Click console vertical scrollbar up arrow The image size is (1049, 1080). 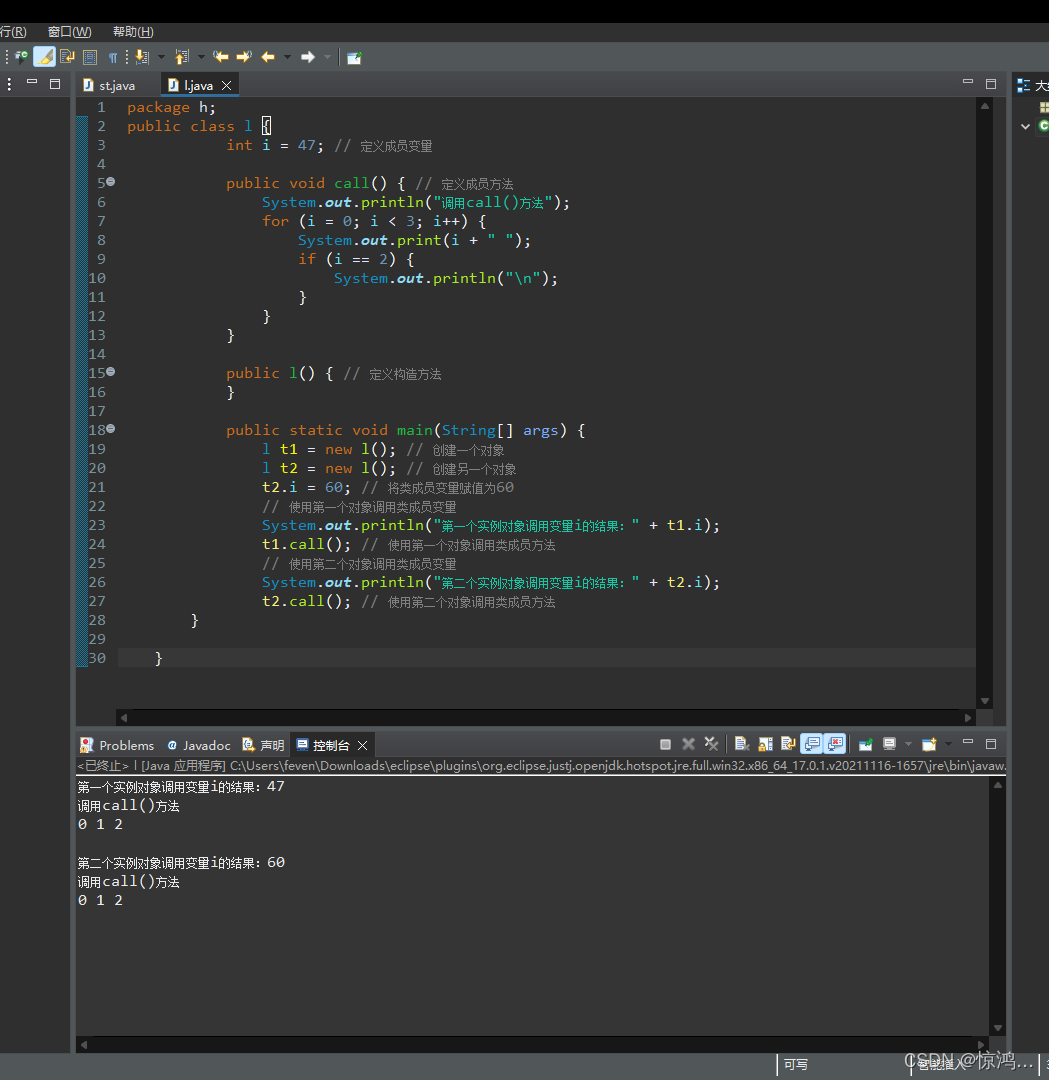998,785
